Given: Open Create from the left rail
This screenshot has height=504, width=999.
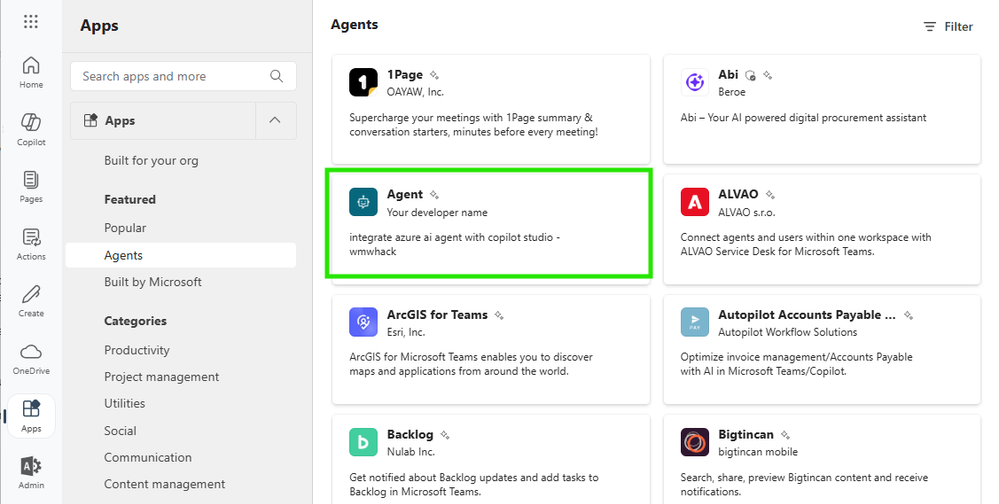Looking at the screenshot, I should coord(31,301).
